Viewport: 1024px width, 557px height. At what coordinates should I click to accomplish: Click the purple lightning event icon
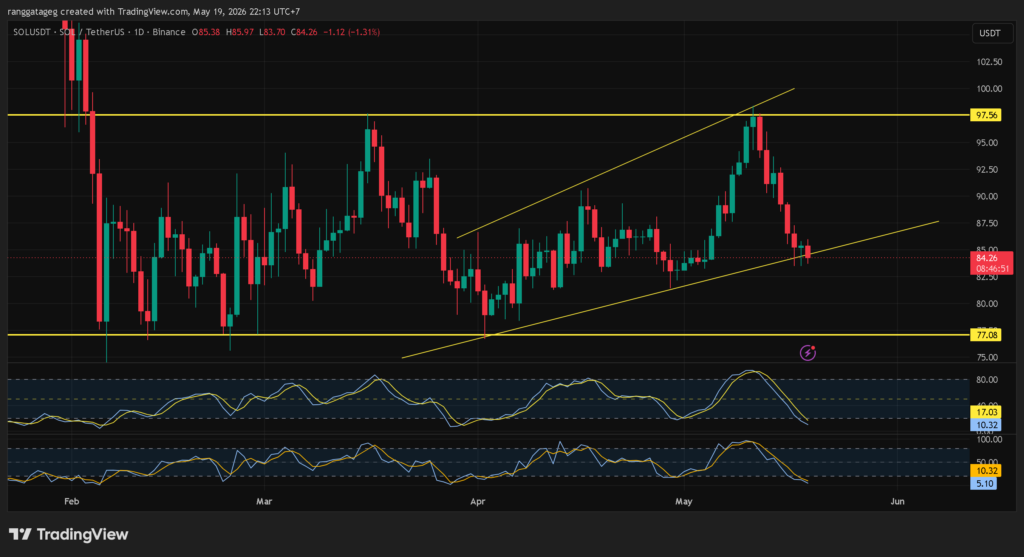click(x=808, y=353)
